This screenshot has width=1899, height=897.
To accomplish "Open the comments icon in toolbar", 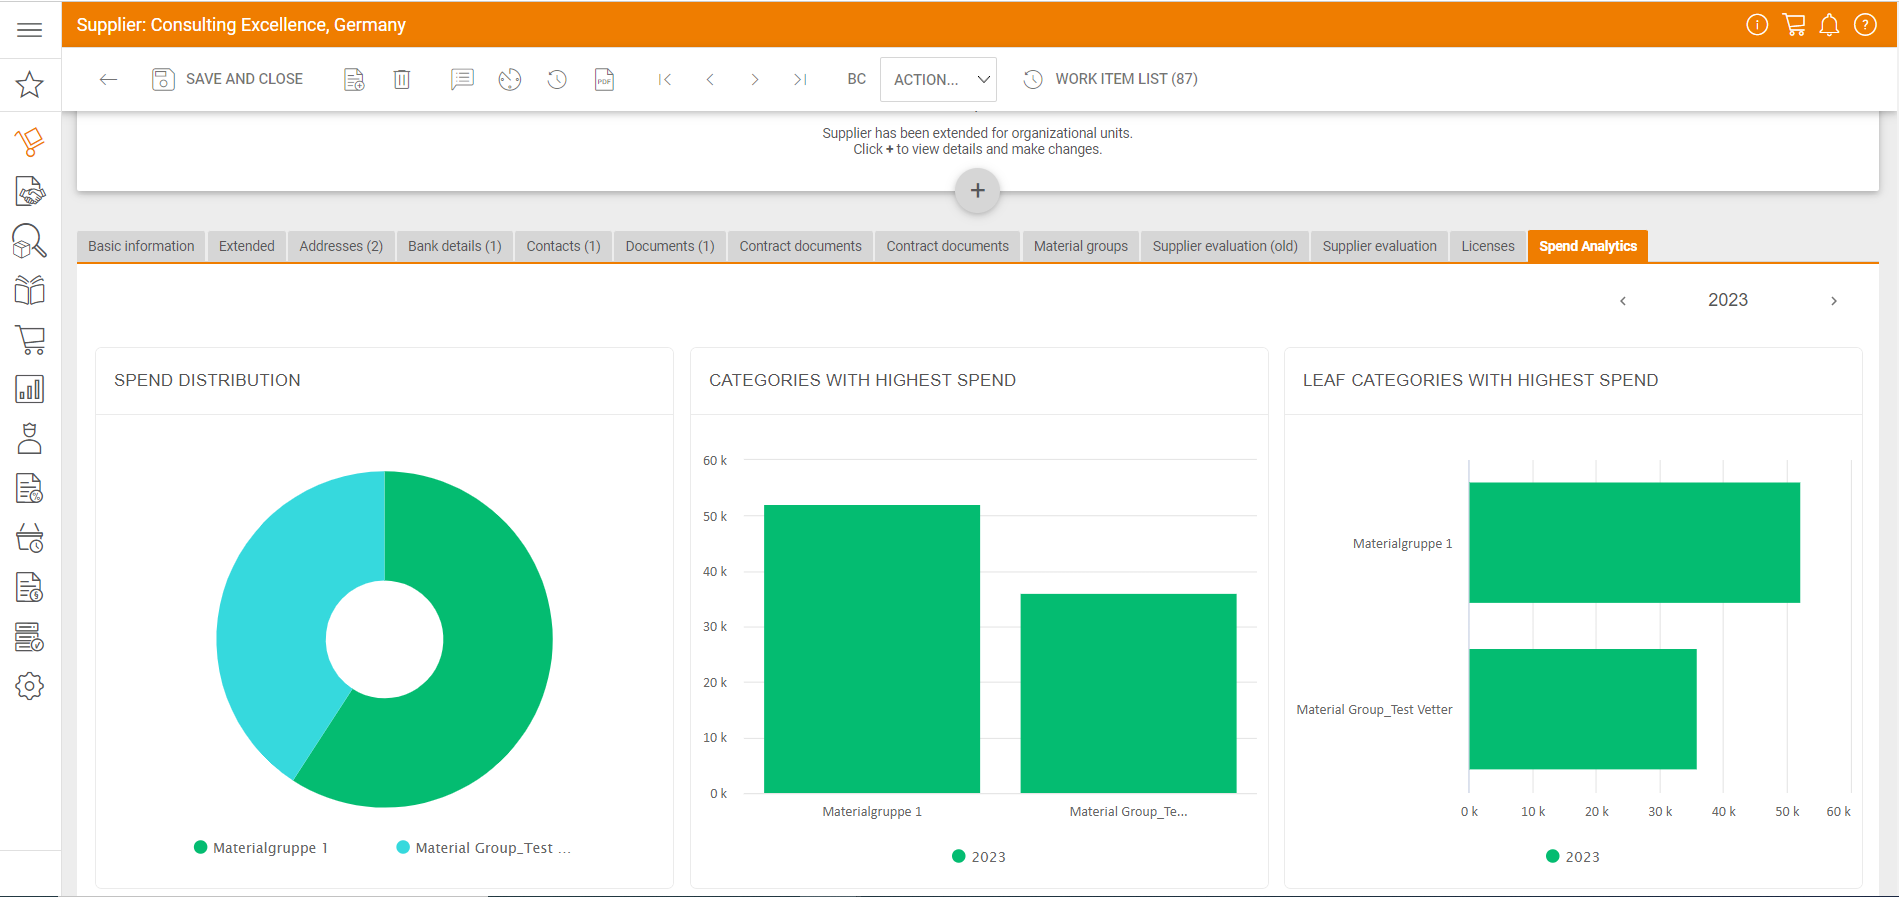I will click(x=461, y=79).
